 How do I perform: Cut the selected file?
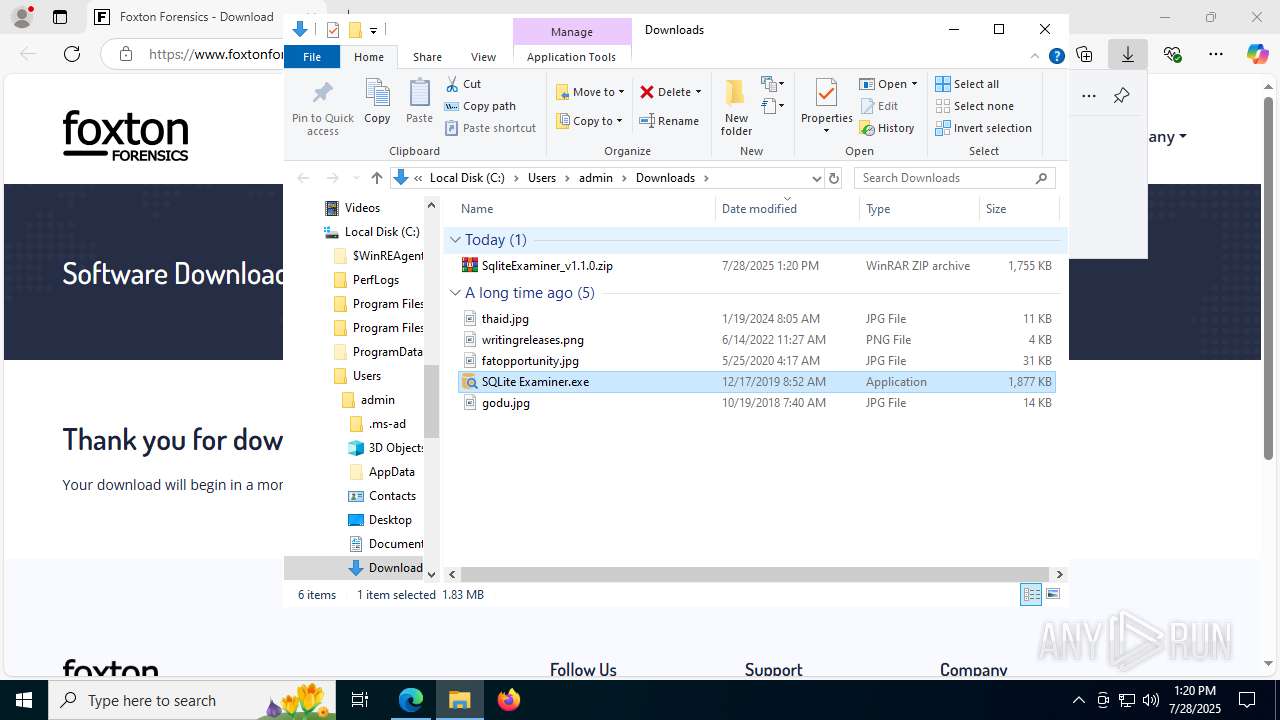463,84
